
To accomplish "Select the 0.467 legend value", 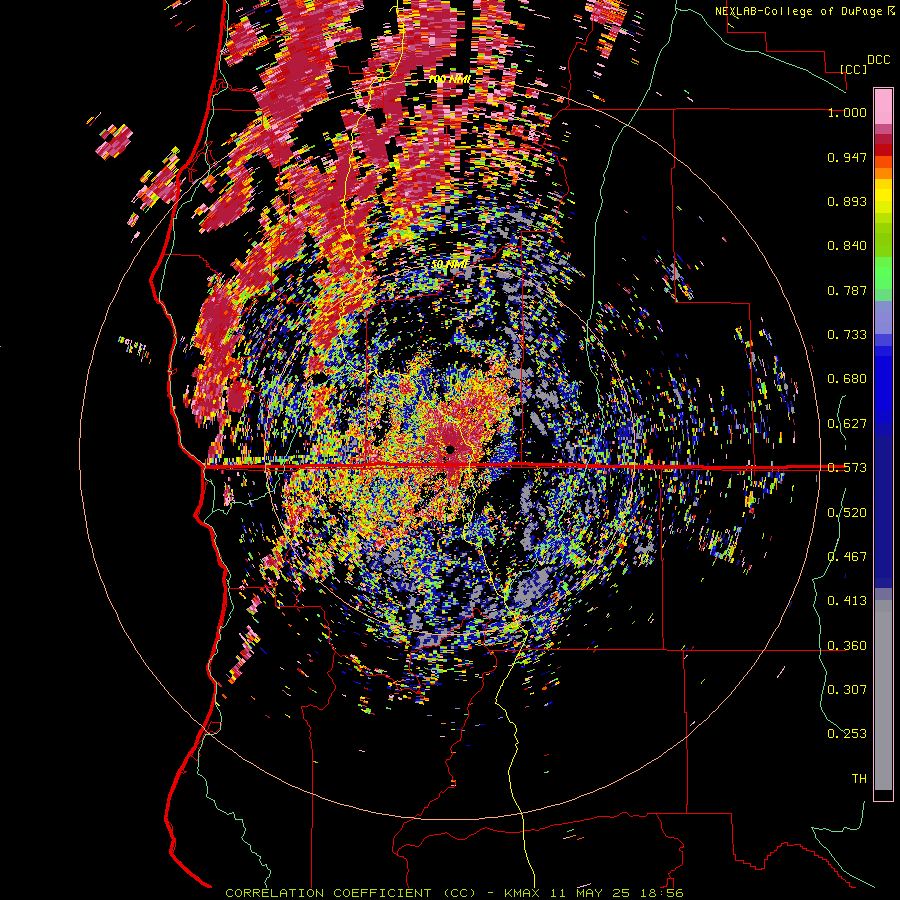I will 847,557.
